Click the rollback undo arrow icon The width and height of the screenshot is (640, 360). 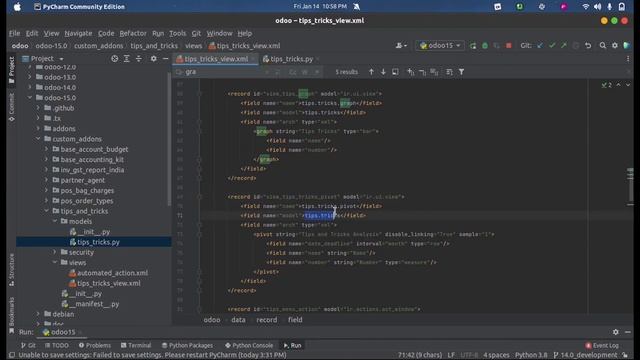click(x=588, y=46)
